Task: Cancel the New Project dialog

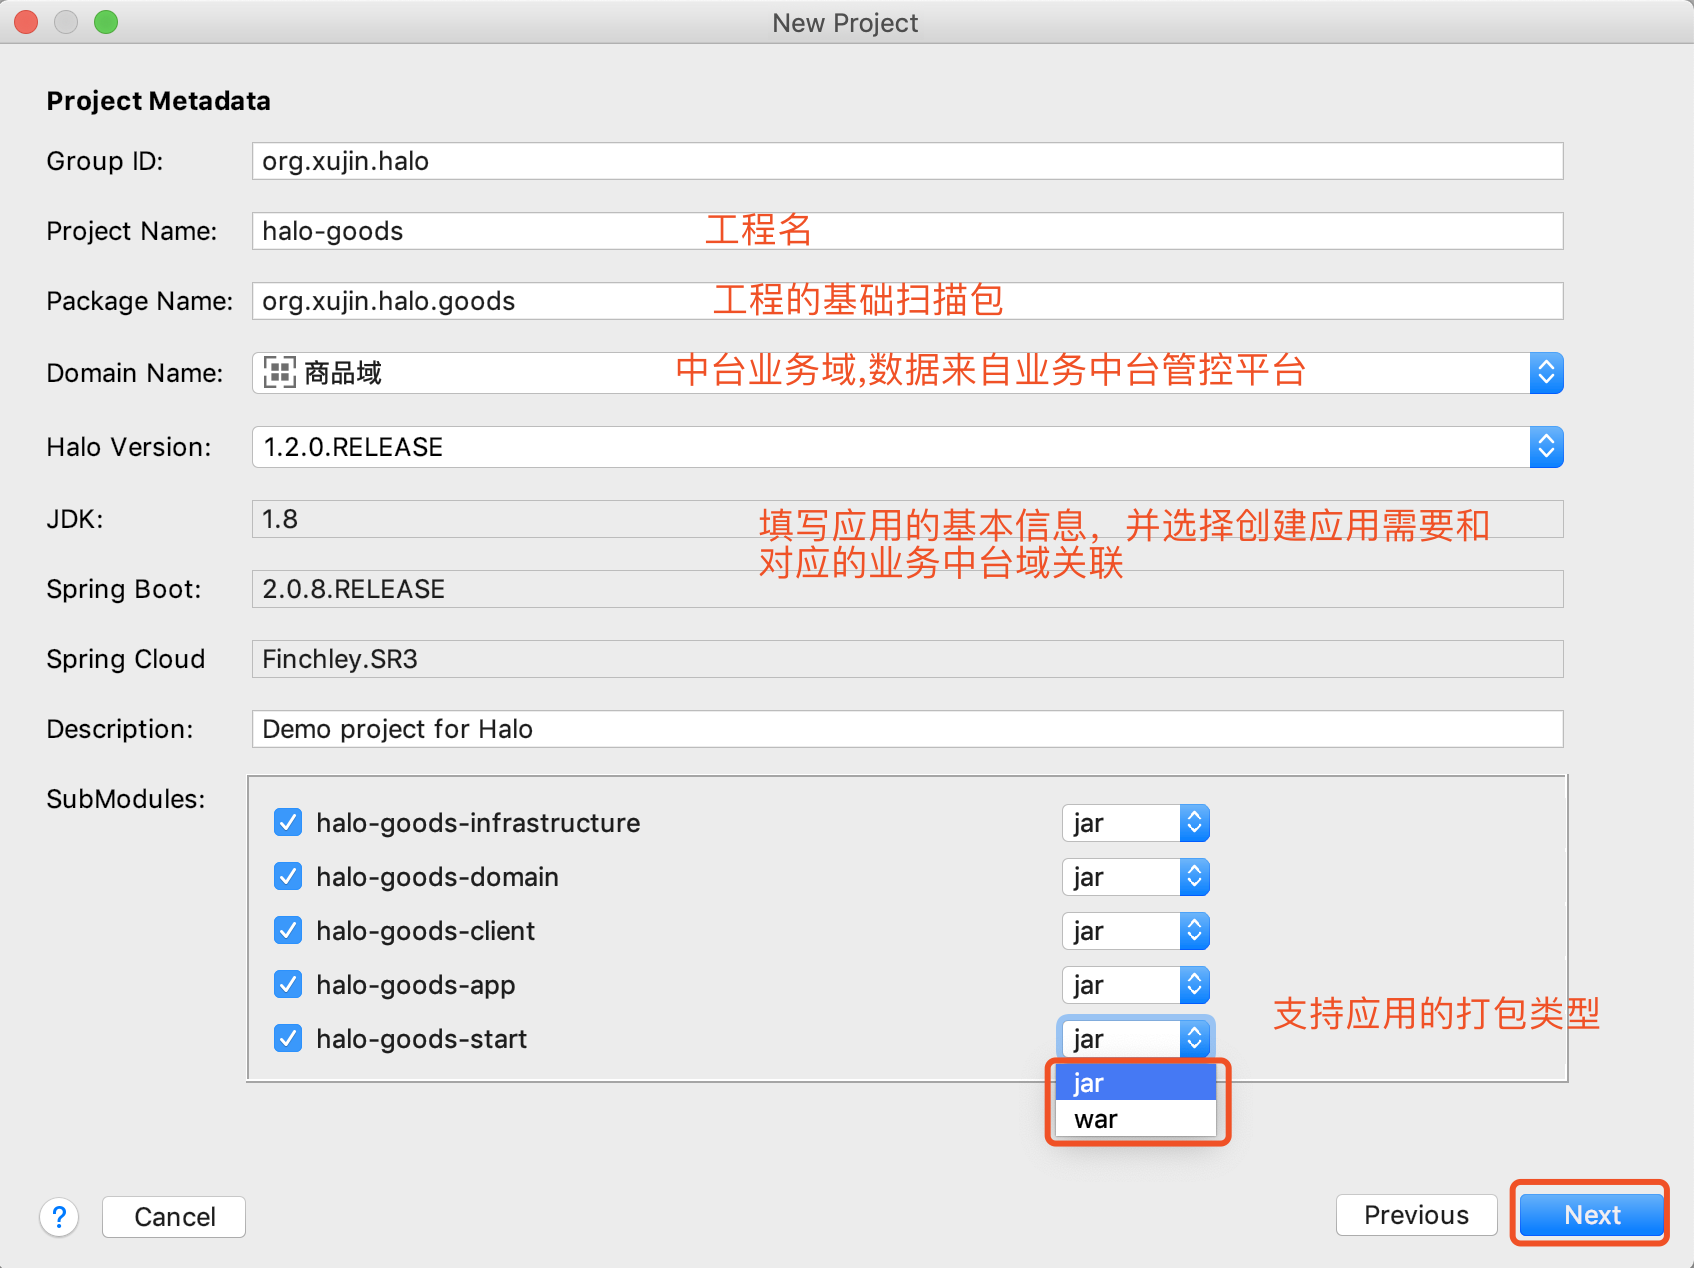Action: pyautogui.click(x=174, y=1217)
